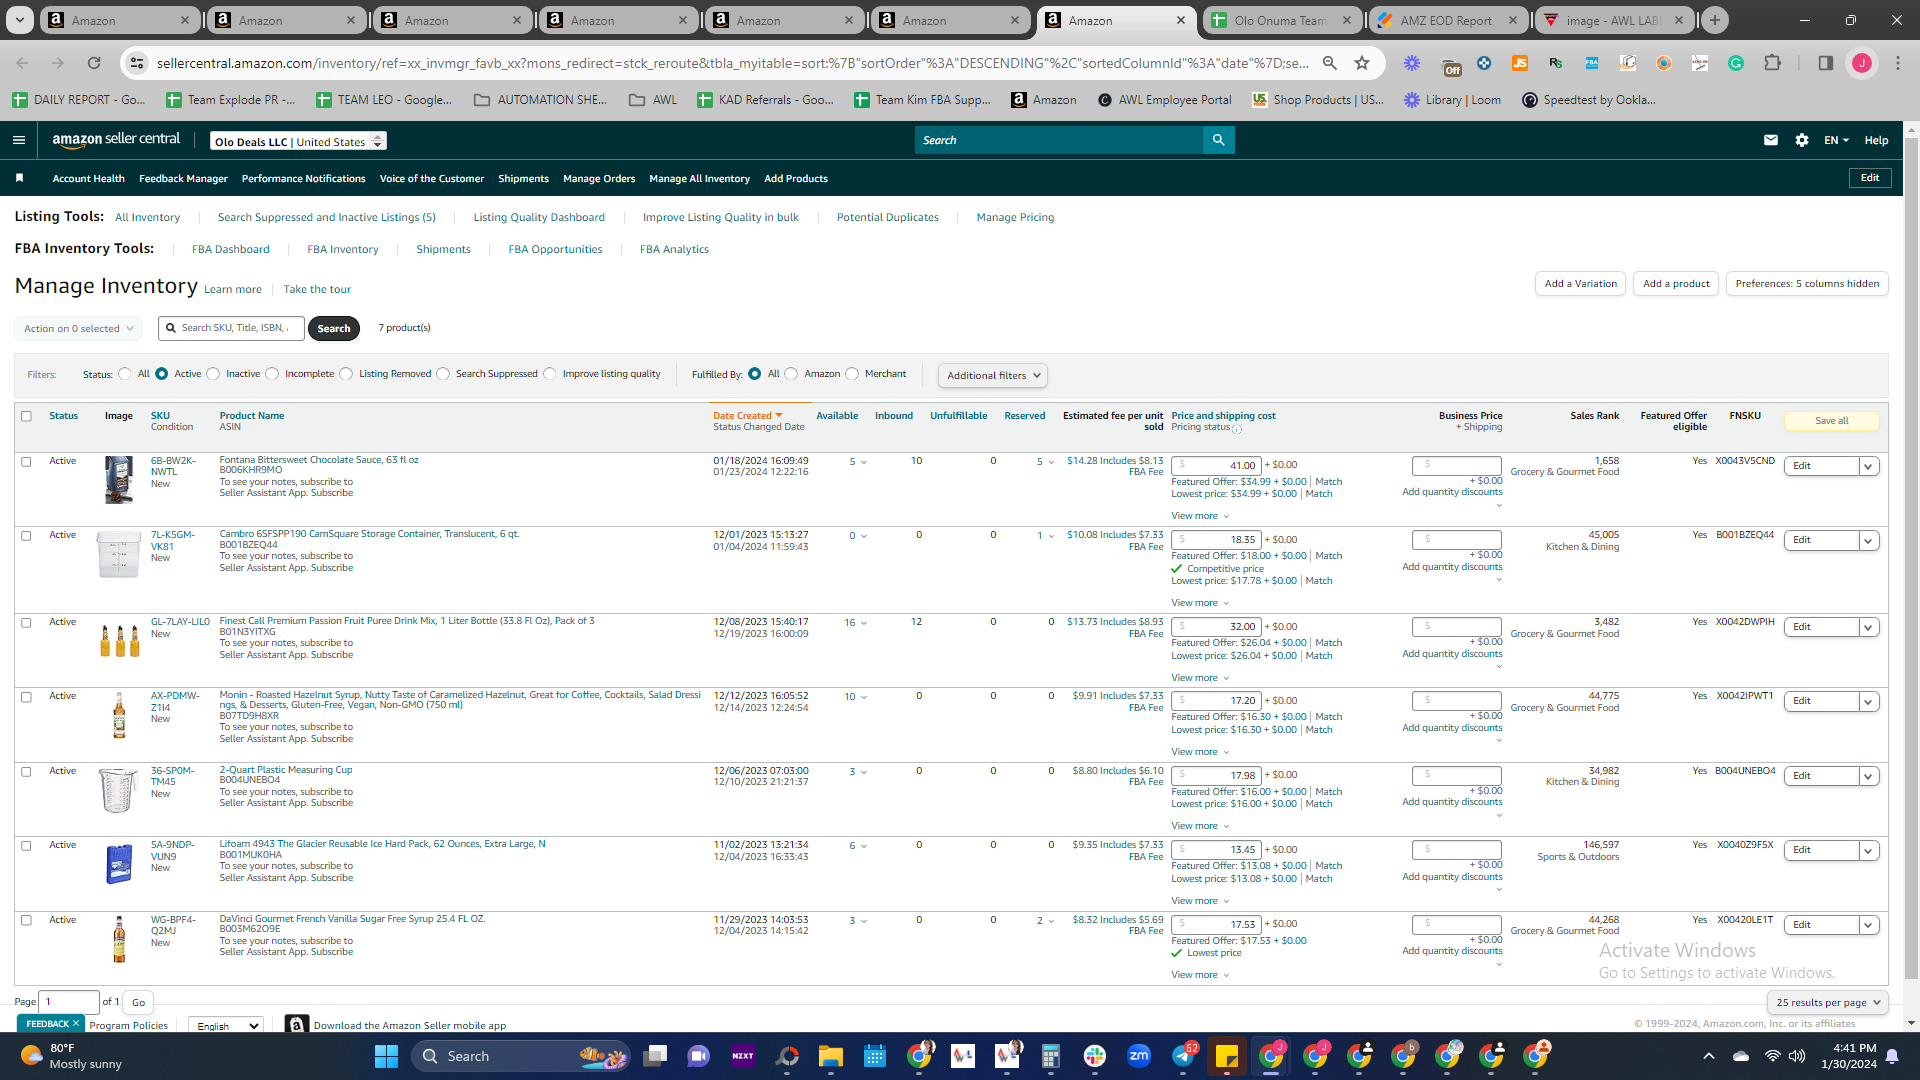
Task: Expand the Additional filters dropdown
Action: point(993,376)
